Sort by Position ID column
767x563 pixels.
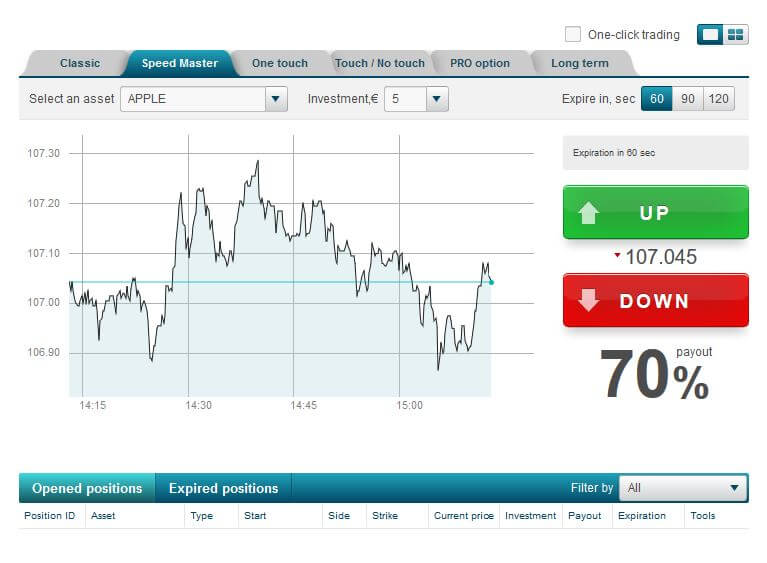click(49, 516)
